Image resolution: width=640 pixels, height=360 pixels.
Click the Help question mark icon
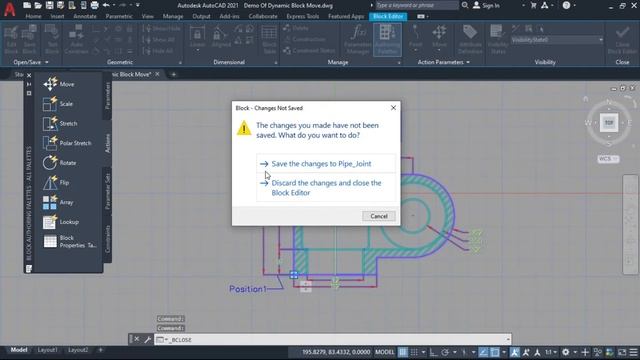[x=566, y=5]
